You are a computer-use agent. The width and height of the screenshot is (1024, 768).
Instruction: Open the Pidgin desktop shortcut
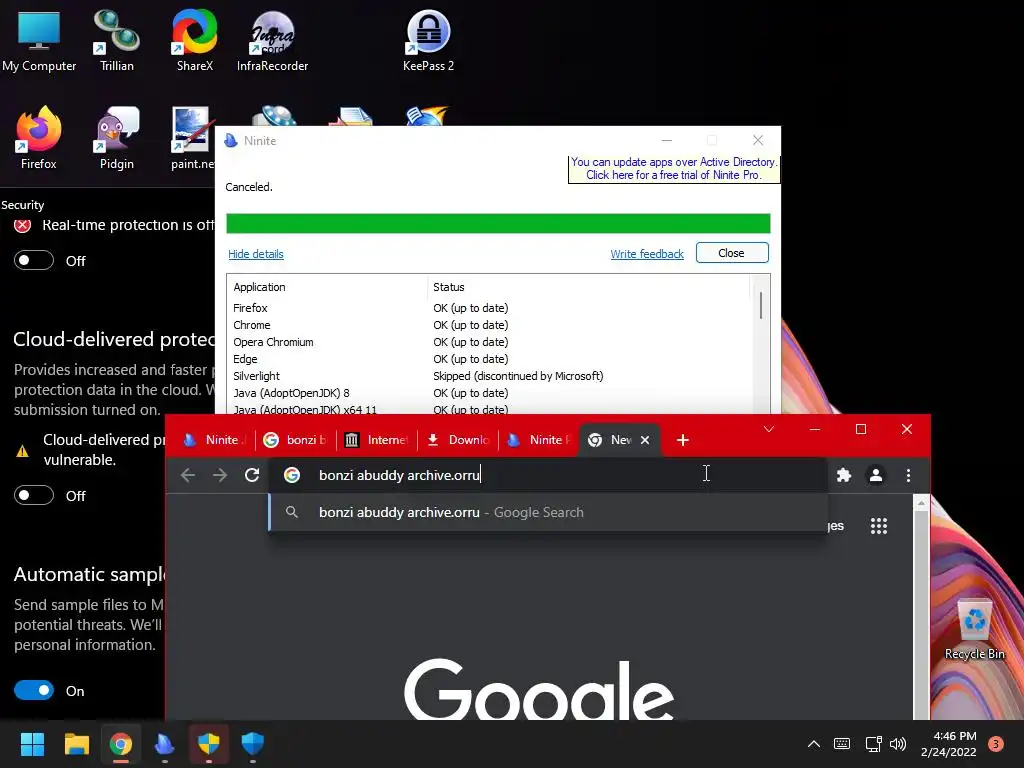pos(116,138)
